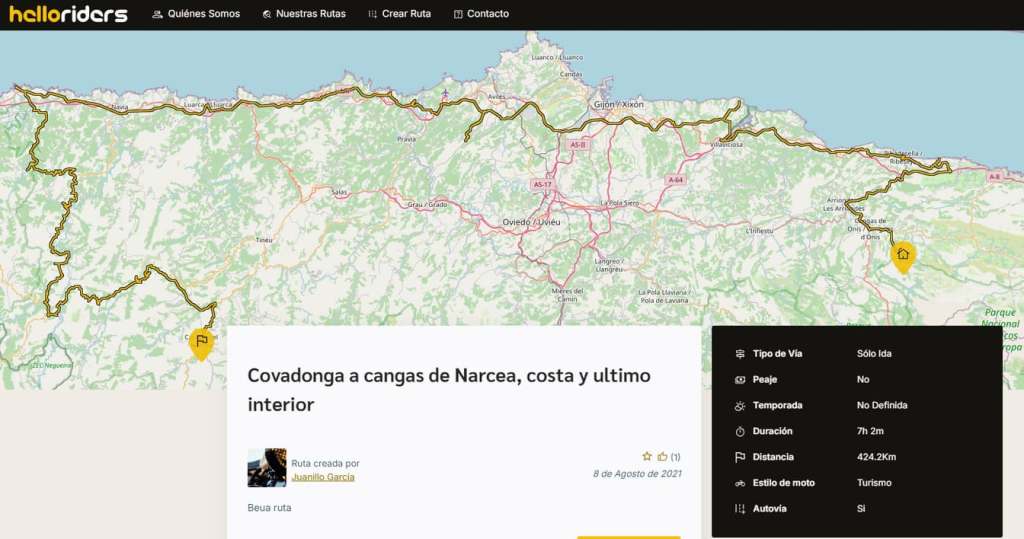Like the route with thumbs-up icon
This screenshot has height=539, width=1024.
(x=662, y=456)
